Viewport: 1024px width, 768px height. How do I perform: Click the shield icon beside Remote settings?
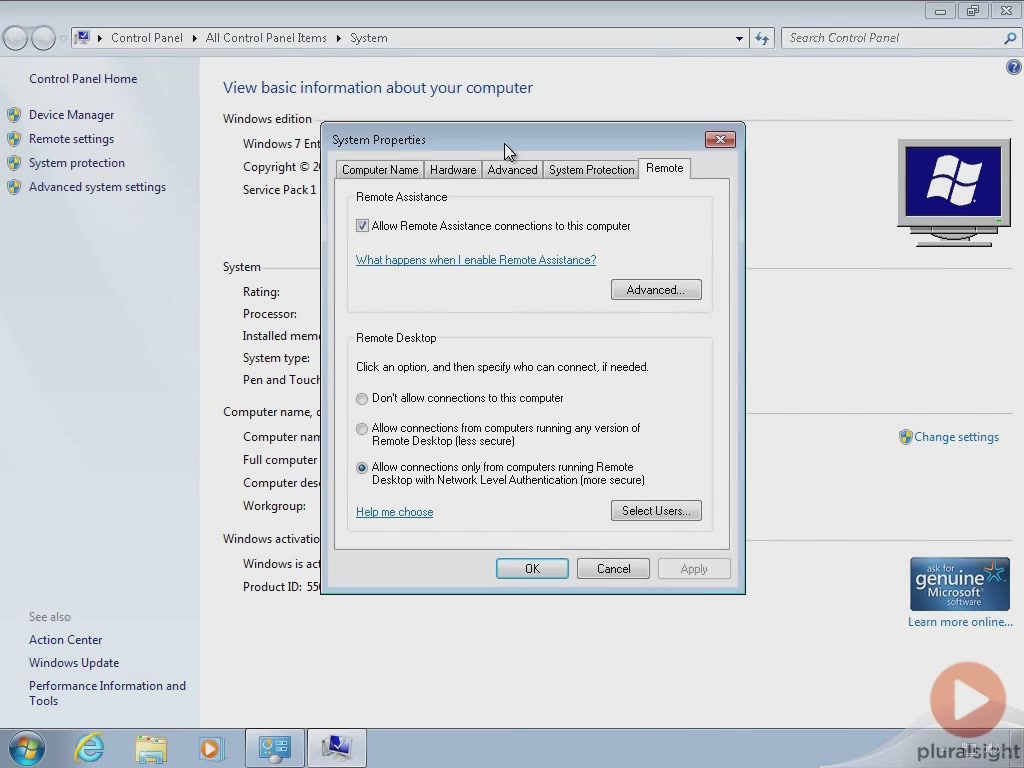pos(14,139)
